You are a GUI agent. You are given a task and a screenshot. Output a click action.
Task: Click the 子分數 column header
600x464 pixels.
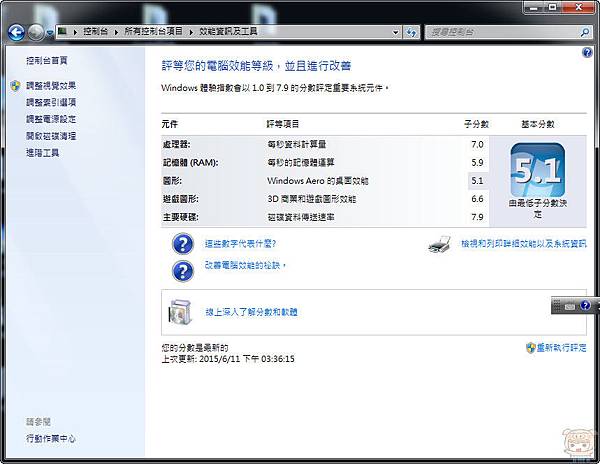click(476, 124)
